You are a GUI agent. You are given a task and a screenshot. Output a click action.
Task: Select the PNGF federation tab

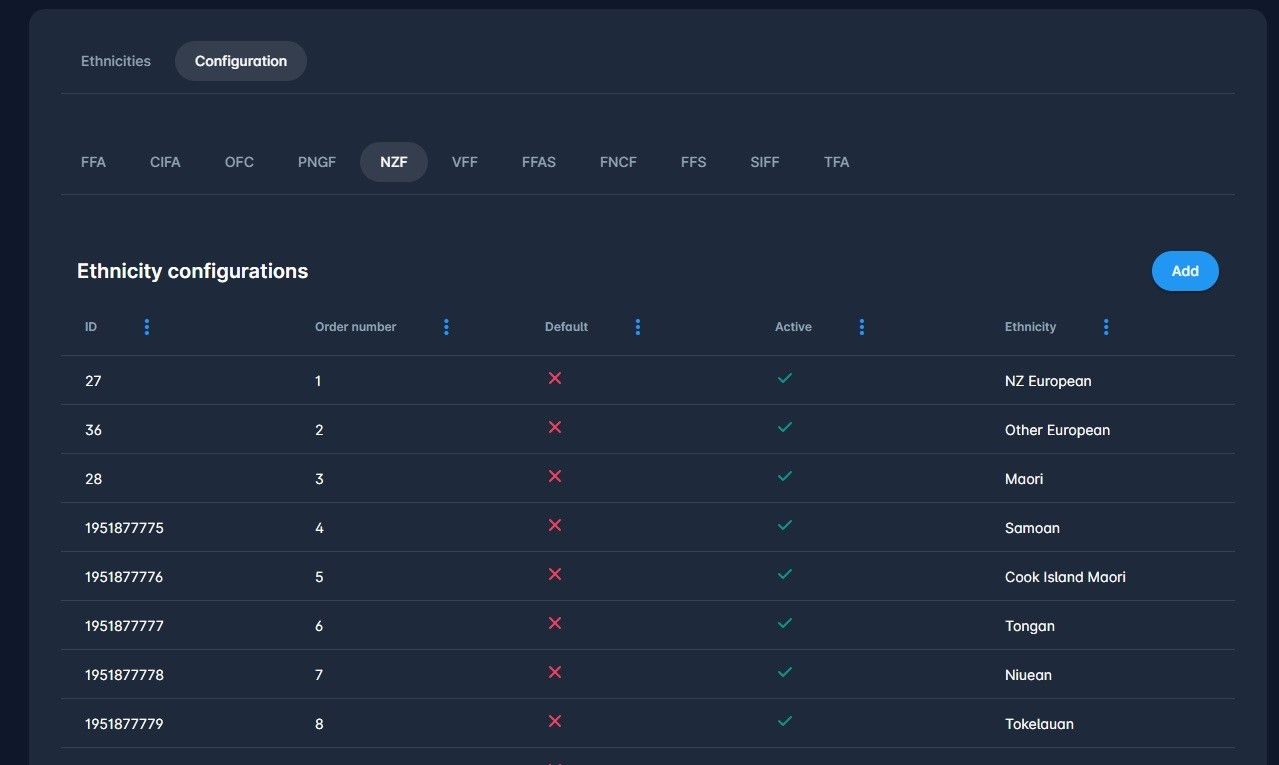(x=317, y=162)
